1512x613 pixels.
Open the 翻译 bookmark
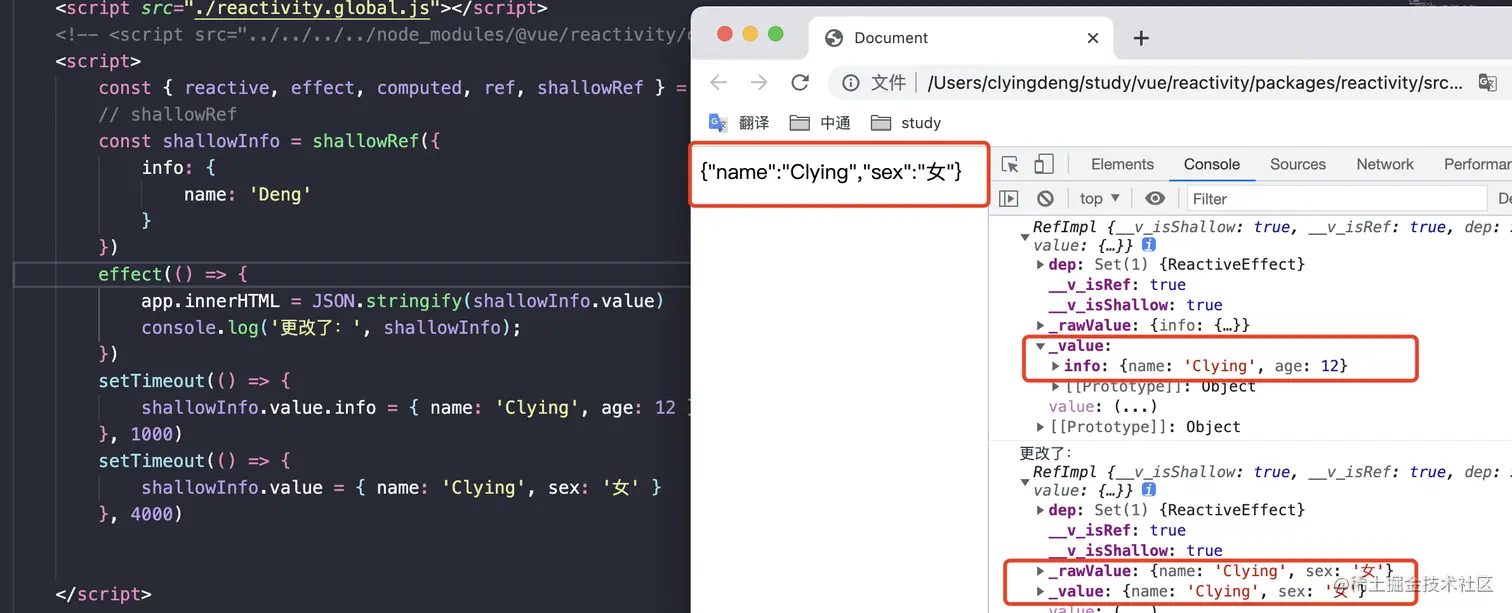[x=739, y=123]
